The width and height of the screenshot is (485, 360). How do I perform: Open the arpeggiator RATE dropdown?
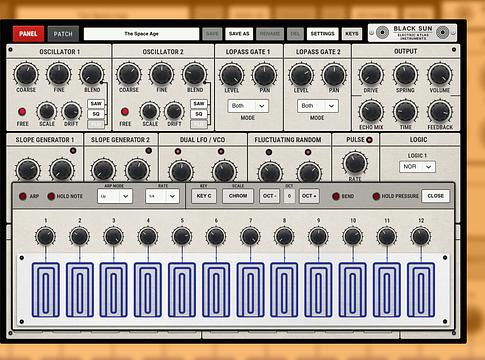[x=162, y=196]
